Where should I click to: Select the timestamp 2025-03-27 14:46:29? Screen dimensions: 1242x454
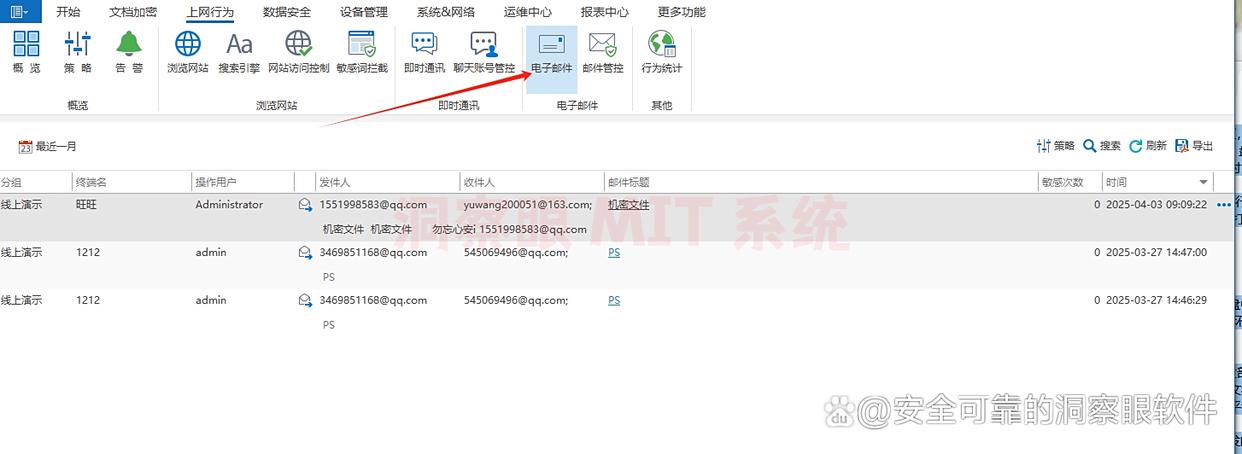[x=1156, y=300]
